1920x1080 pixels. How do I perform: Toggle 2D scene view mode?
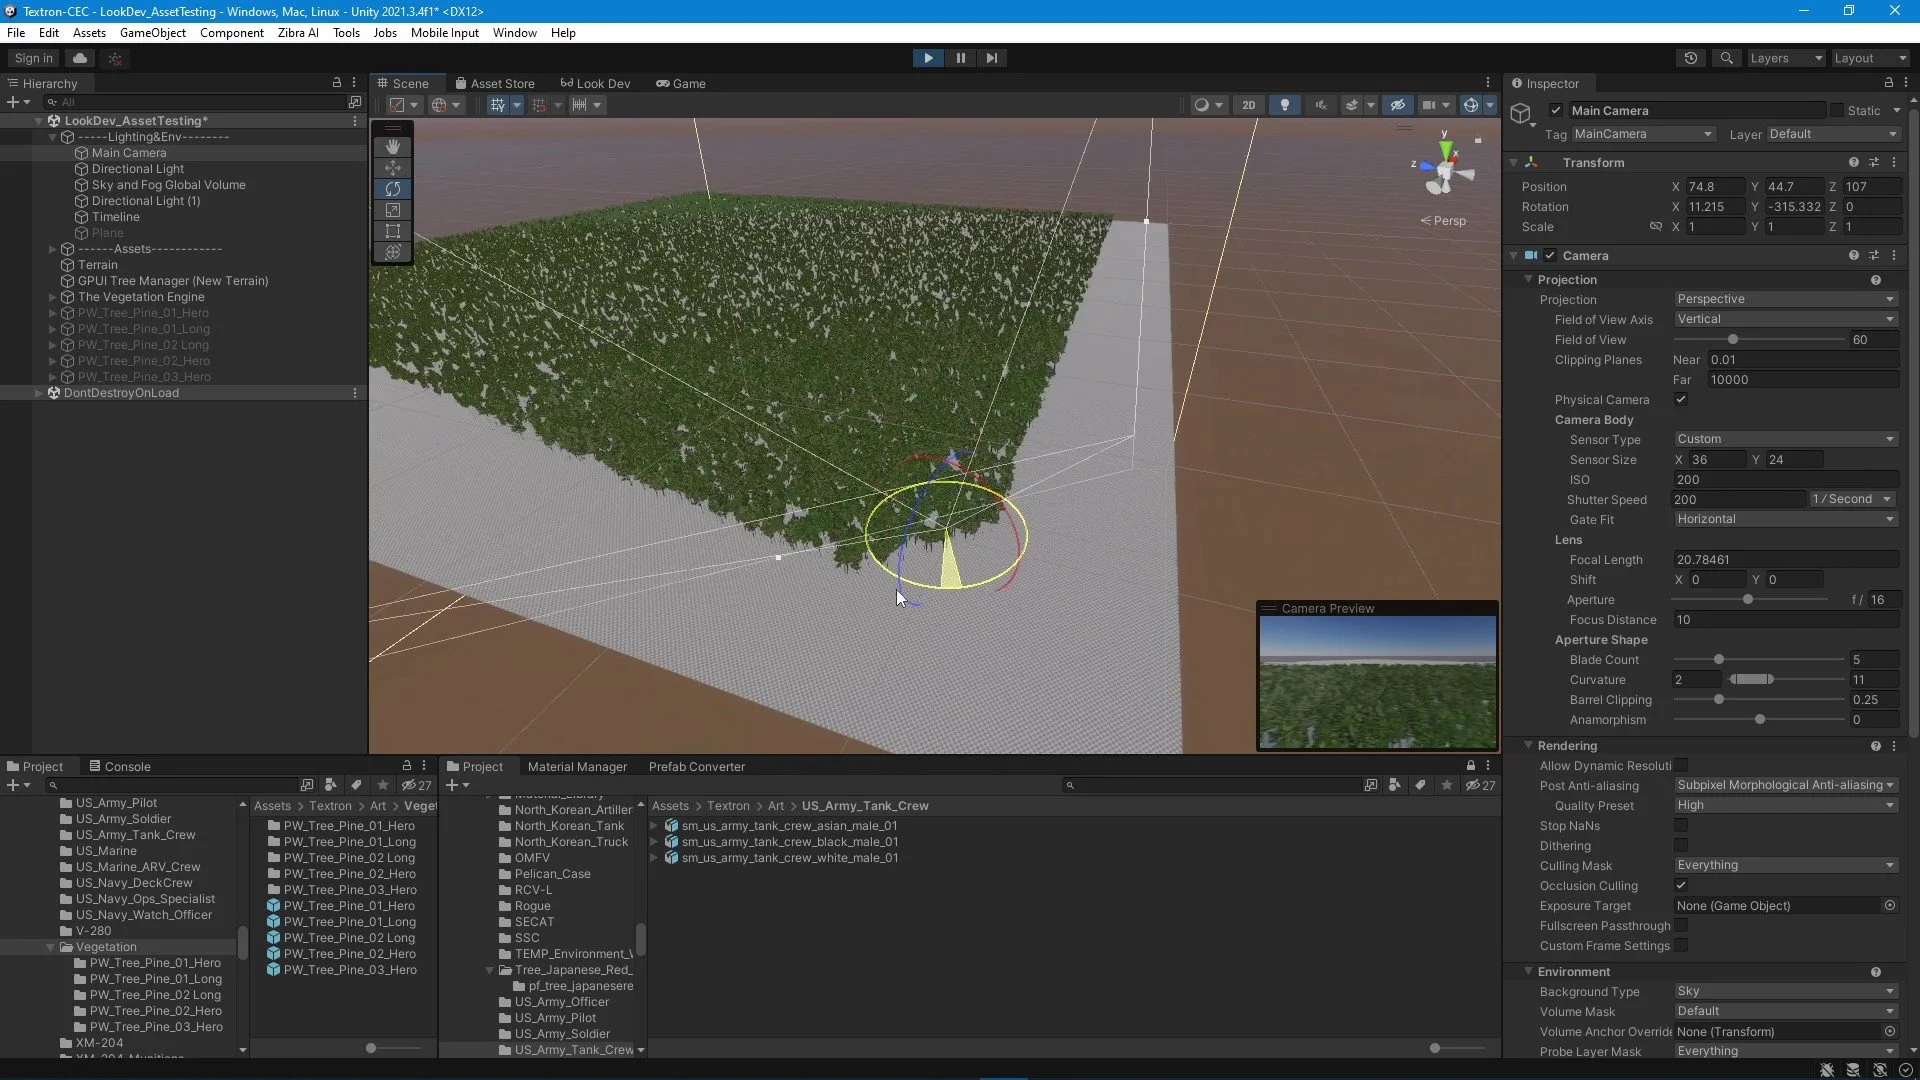point(1248,105)
